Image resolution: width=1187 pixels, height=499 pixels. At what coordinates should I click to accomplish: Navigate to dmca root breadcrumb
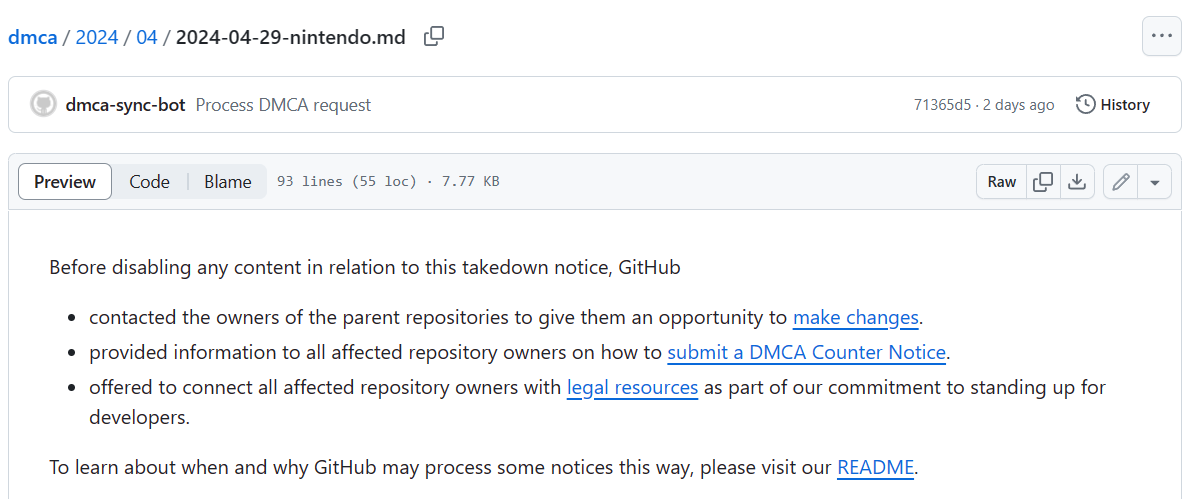click(31, 38)
